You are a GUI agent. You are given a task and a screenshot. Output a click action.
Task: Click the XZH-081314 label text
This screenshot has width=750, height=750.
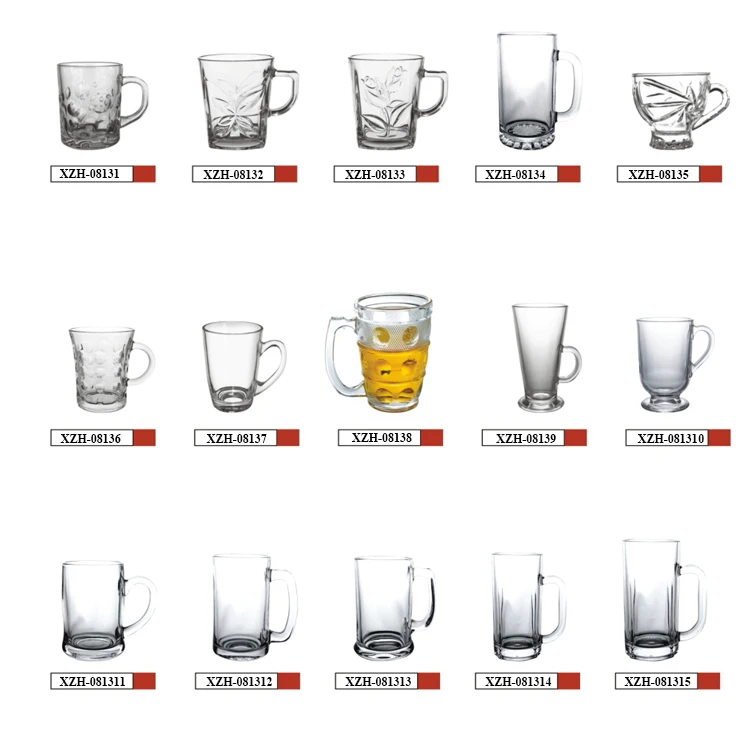pyautogui.click(x=518, y=681)
